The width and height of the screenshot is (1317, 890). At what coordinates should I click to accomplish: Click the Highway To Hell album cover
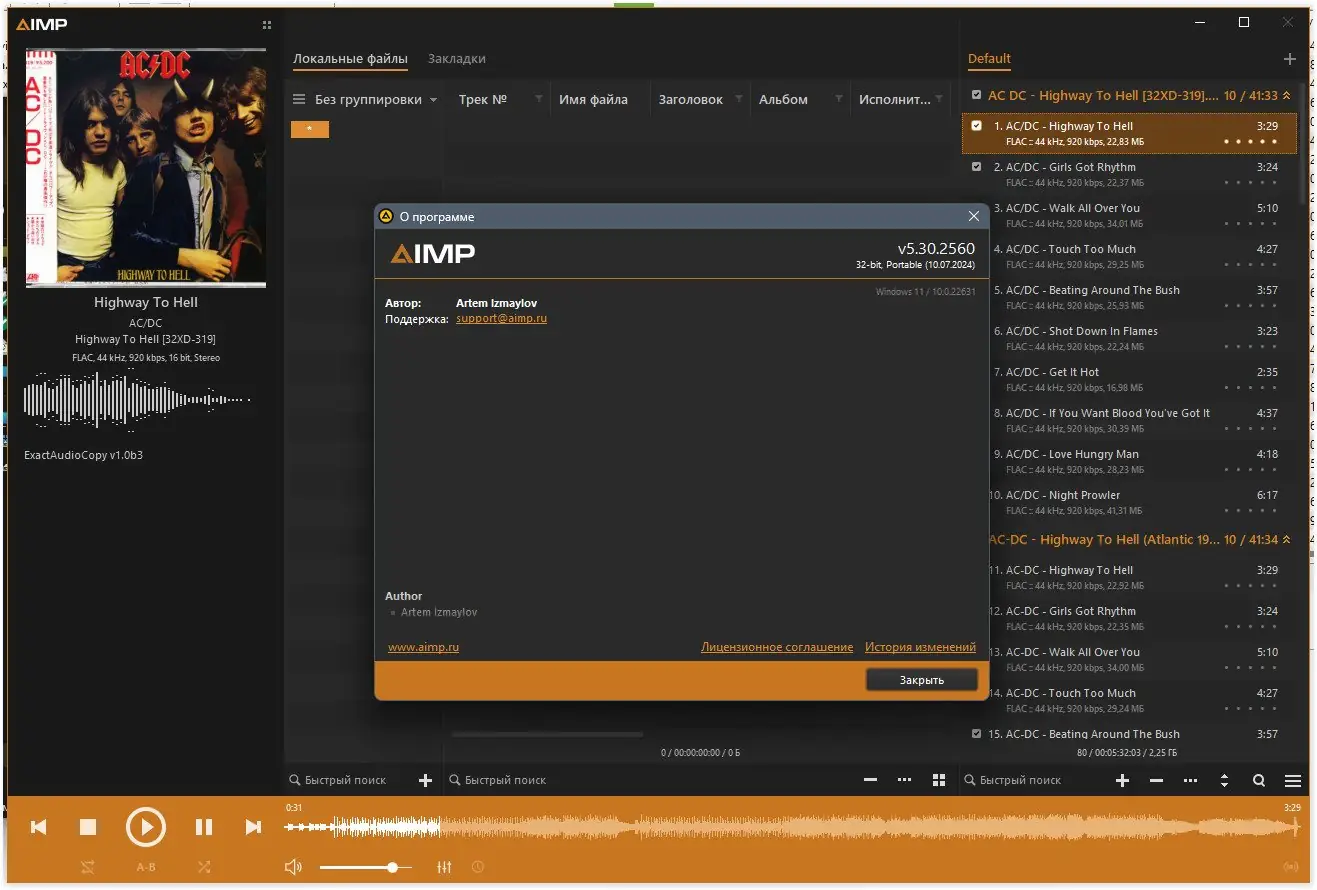click(146, 168)
